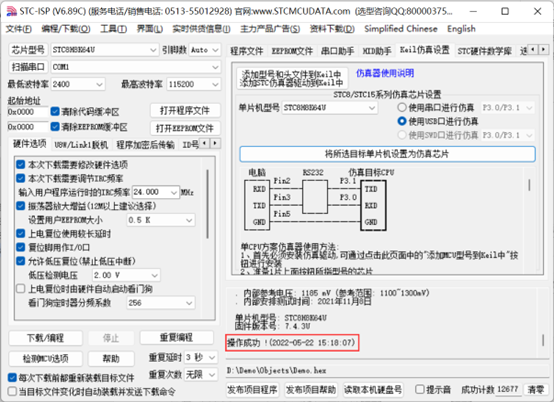Viewport: 554px width, 402px height.
Task: Click right scroll arrow beside ID号 tab
Action: click(215, 143)
